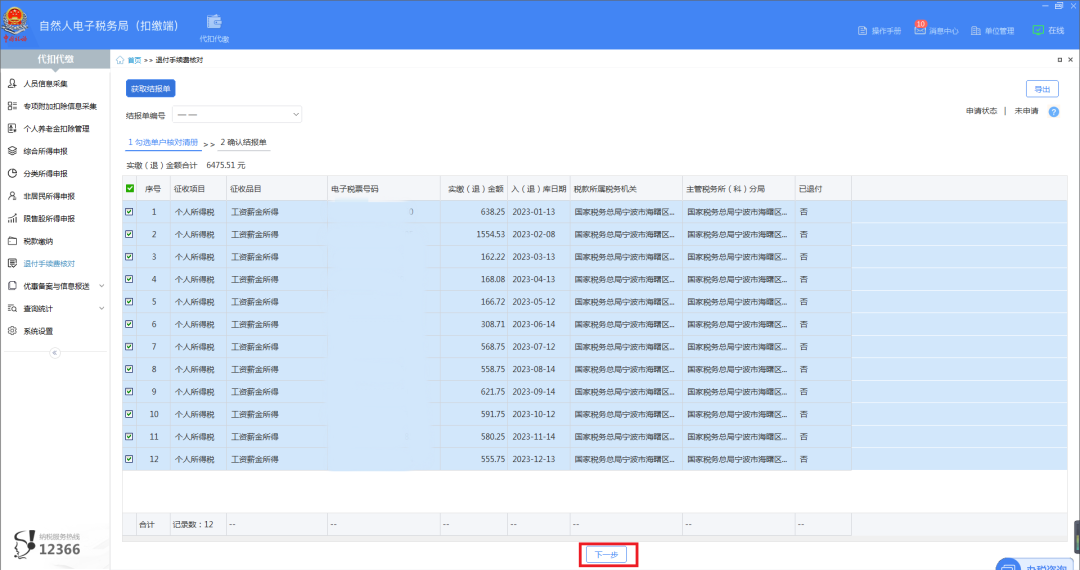The height and width of the screenshot is (570, 1080).
Task: Click the green 在线 status monitor icon
Action: pos(1038,30)
